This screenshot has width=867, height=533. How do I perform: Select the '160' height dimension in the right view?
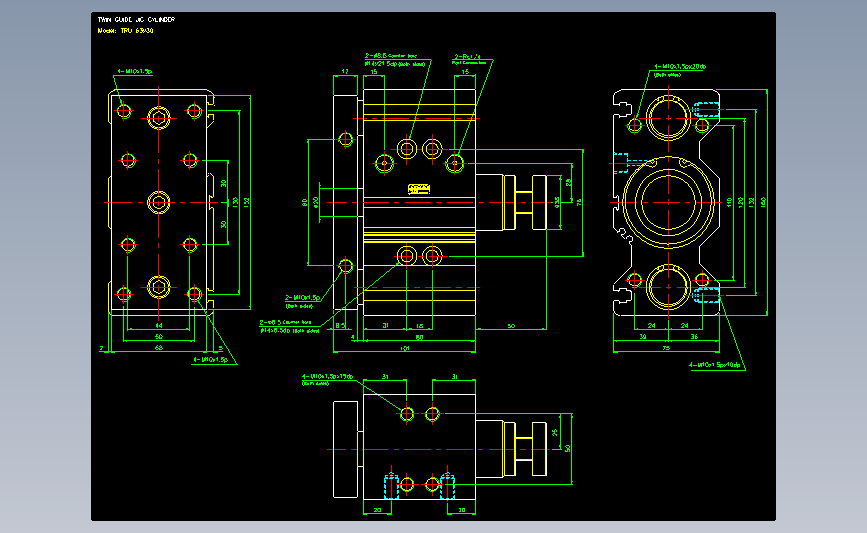coord(763,202)
